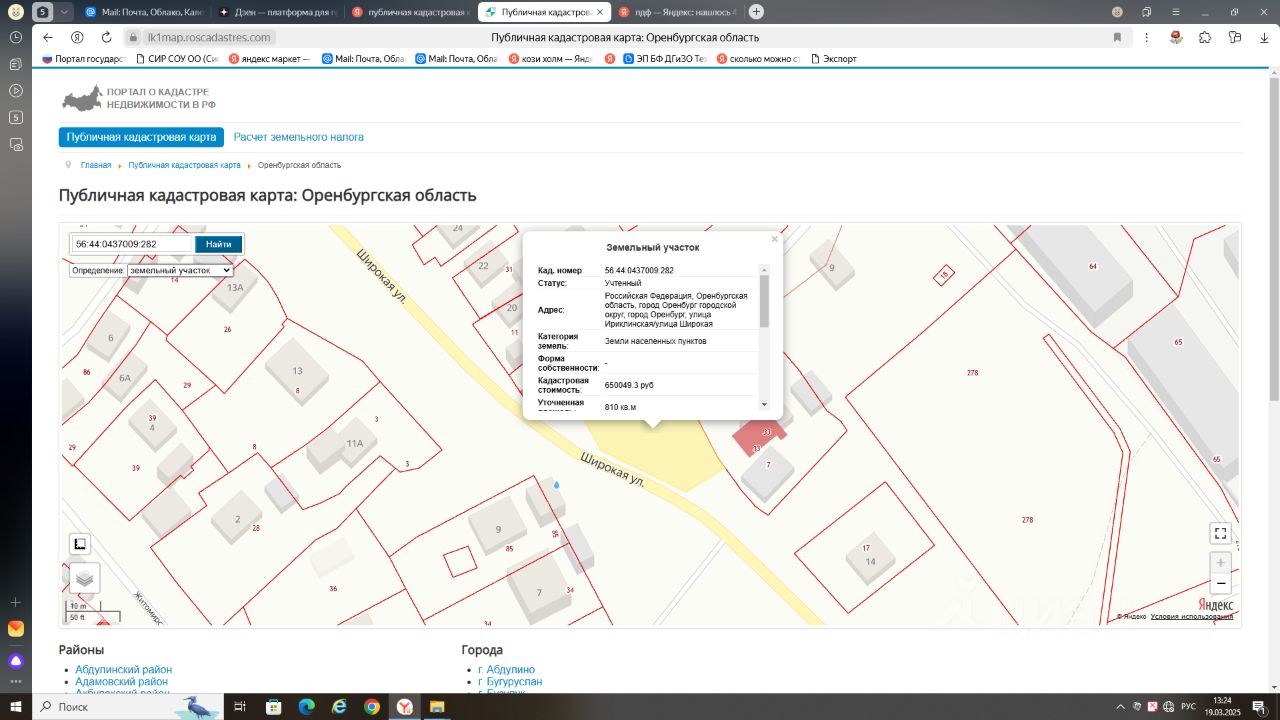This screenshot has height=720, width=1280.
Task: Switch keyboard language РУС indicator
Action: pyautogui.click(x=1188, y=707)
